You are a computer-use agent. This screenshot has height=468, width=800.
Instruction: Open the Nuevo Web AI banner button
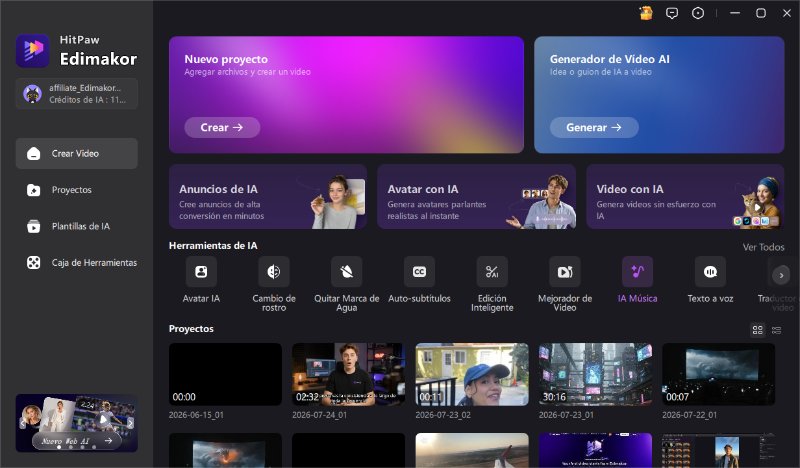point(77,440)
